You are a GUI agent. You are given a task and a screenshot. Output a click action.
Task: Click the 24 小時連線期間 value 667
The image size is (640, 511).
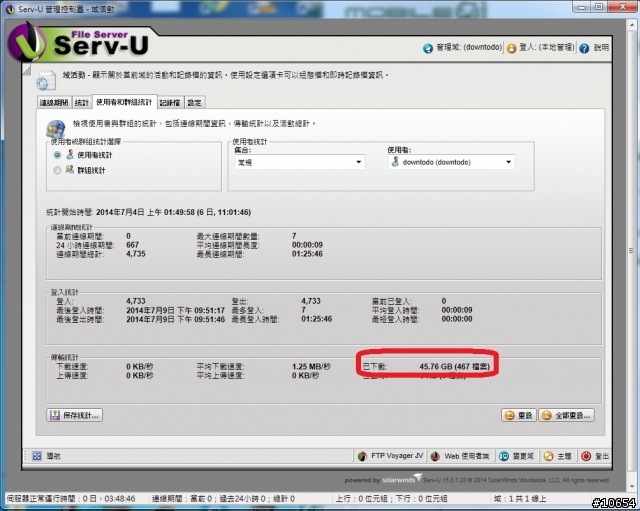[133, 245]
